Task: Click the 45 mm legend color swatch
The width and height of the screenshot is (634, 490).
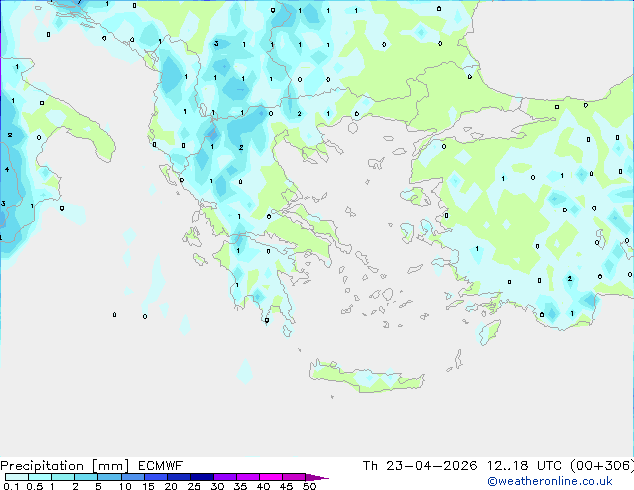Action: pyautogui.click(x=294, y=477)
